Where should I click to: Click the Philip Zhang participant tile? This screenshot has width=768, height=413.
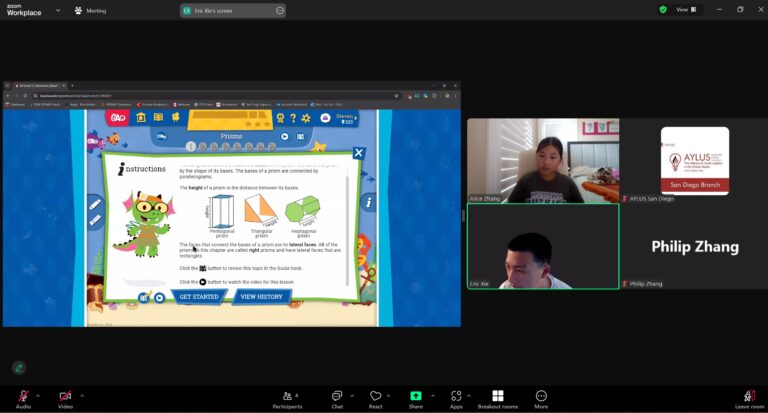click(695, 246)
